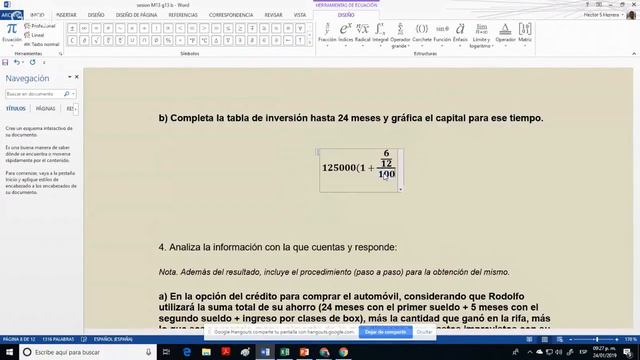Switch to TÍTULOS navigation tab
640x360 pixels.
point(16,109)
